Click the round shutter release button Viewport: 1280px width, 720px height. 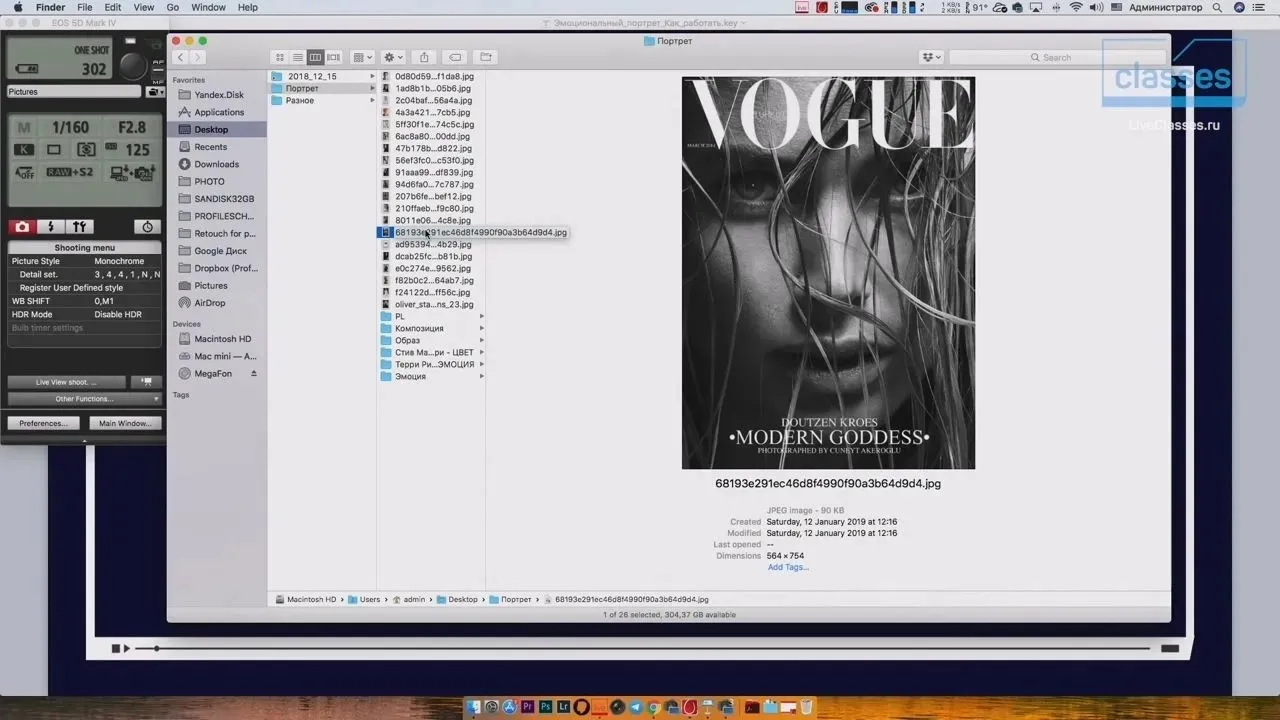[x=133, y=65]
